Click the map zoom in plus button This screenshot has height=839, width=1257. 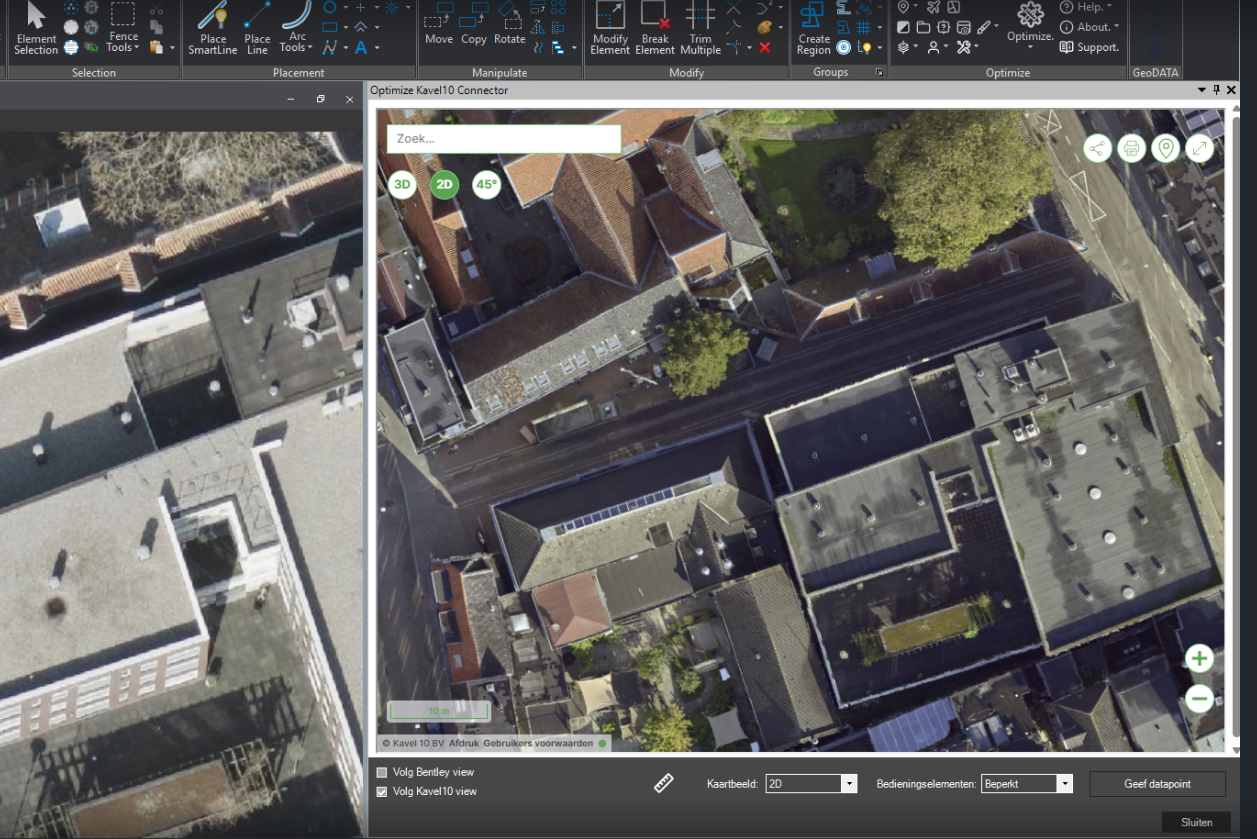pos(1199,658)
